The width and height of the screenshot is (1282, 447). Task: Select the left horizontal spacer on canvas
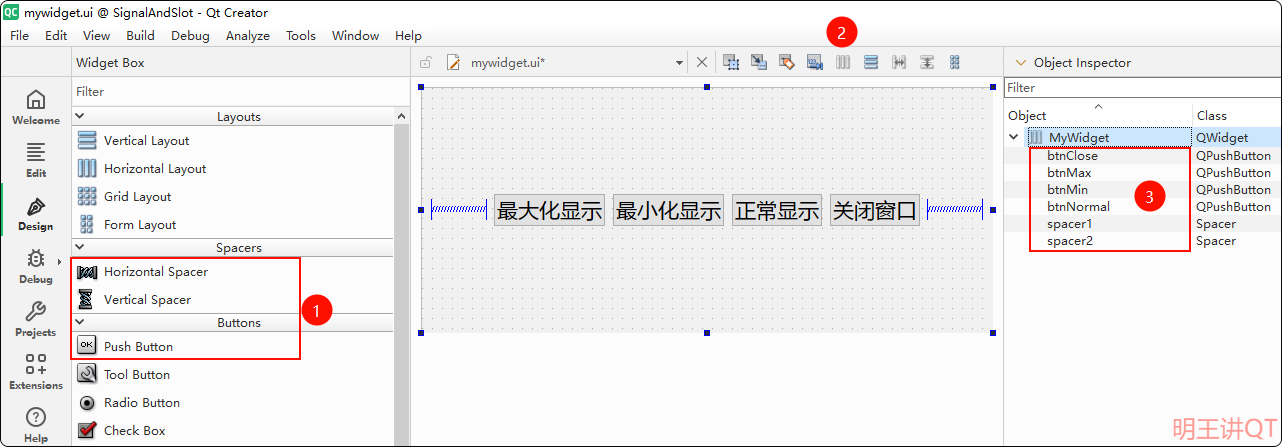coord(458,210)
